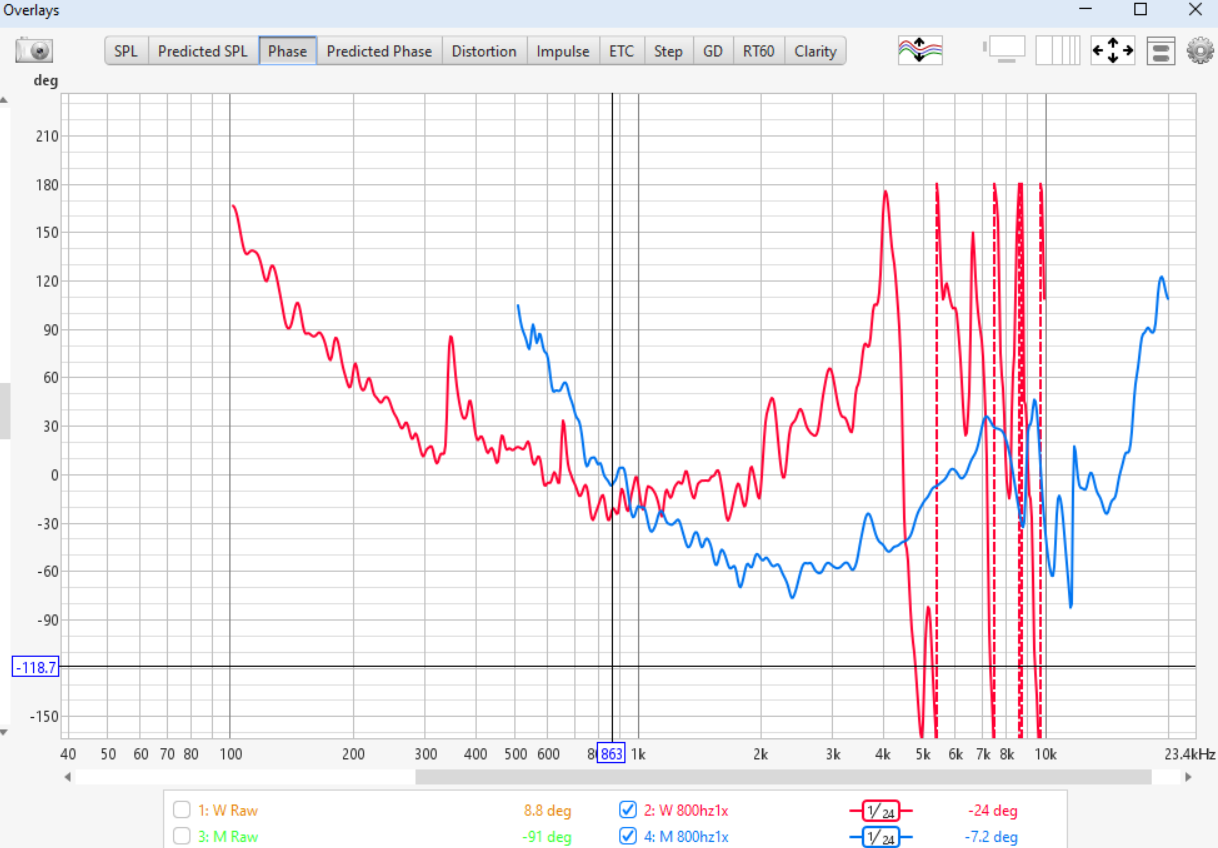Click the graph limits arrows icon

tap(1112, 51)
